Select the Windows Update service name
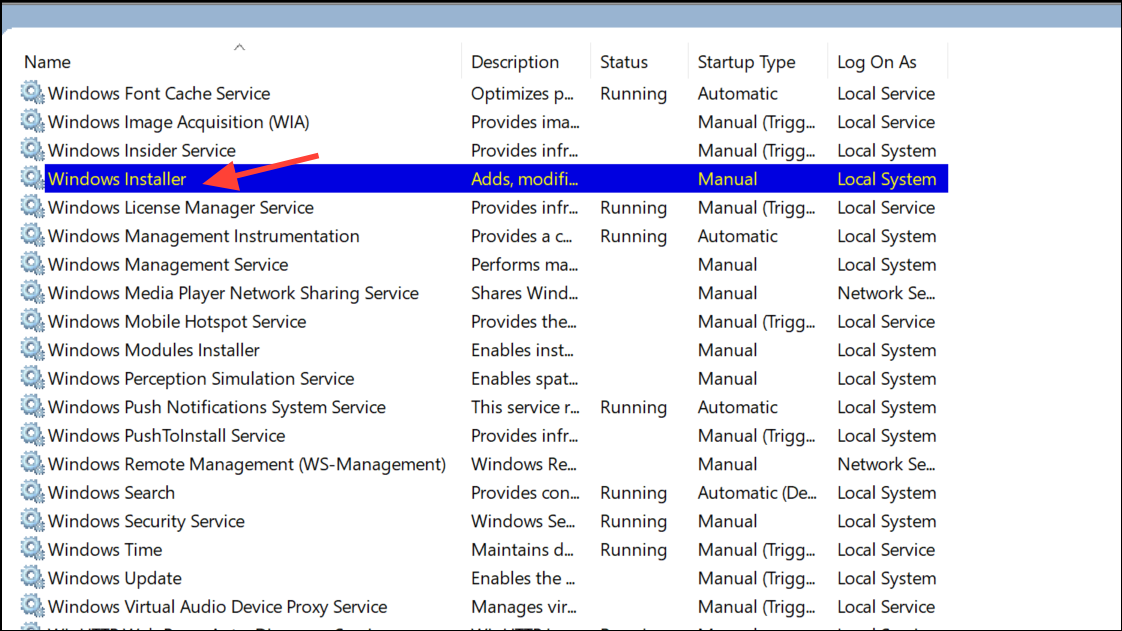 tap(115, 579)
